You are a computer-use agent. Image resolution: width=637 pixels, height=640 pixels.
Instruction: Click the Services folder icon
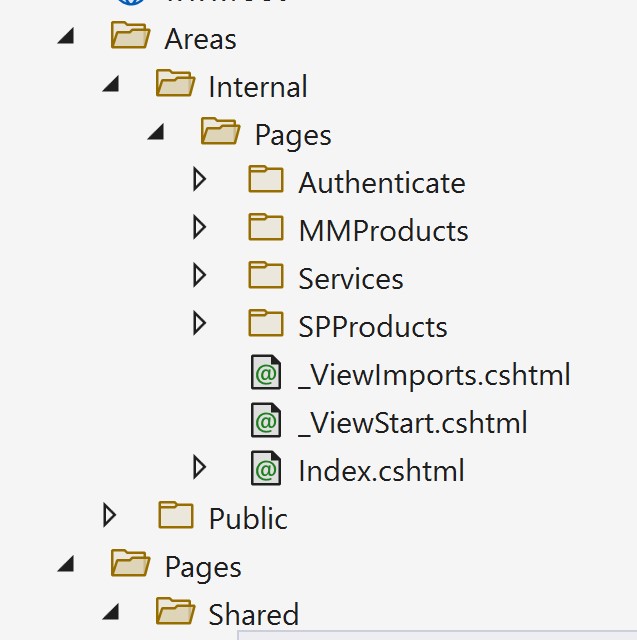tap(266, 275)
